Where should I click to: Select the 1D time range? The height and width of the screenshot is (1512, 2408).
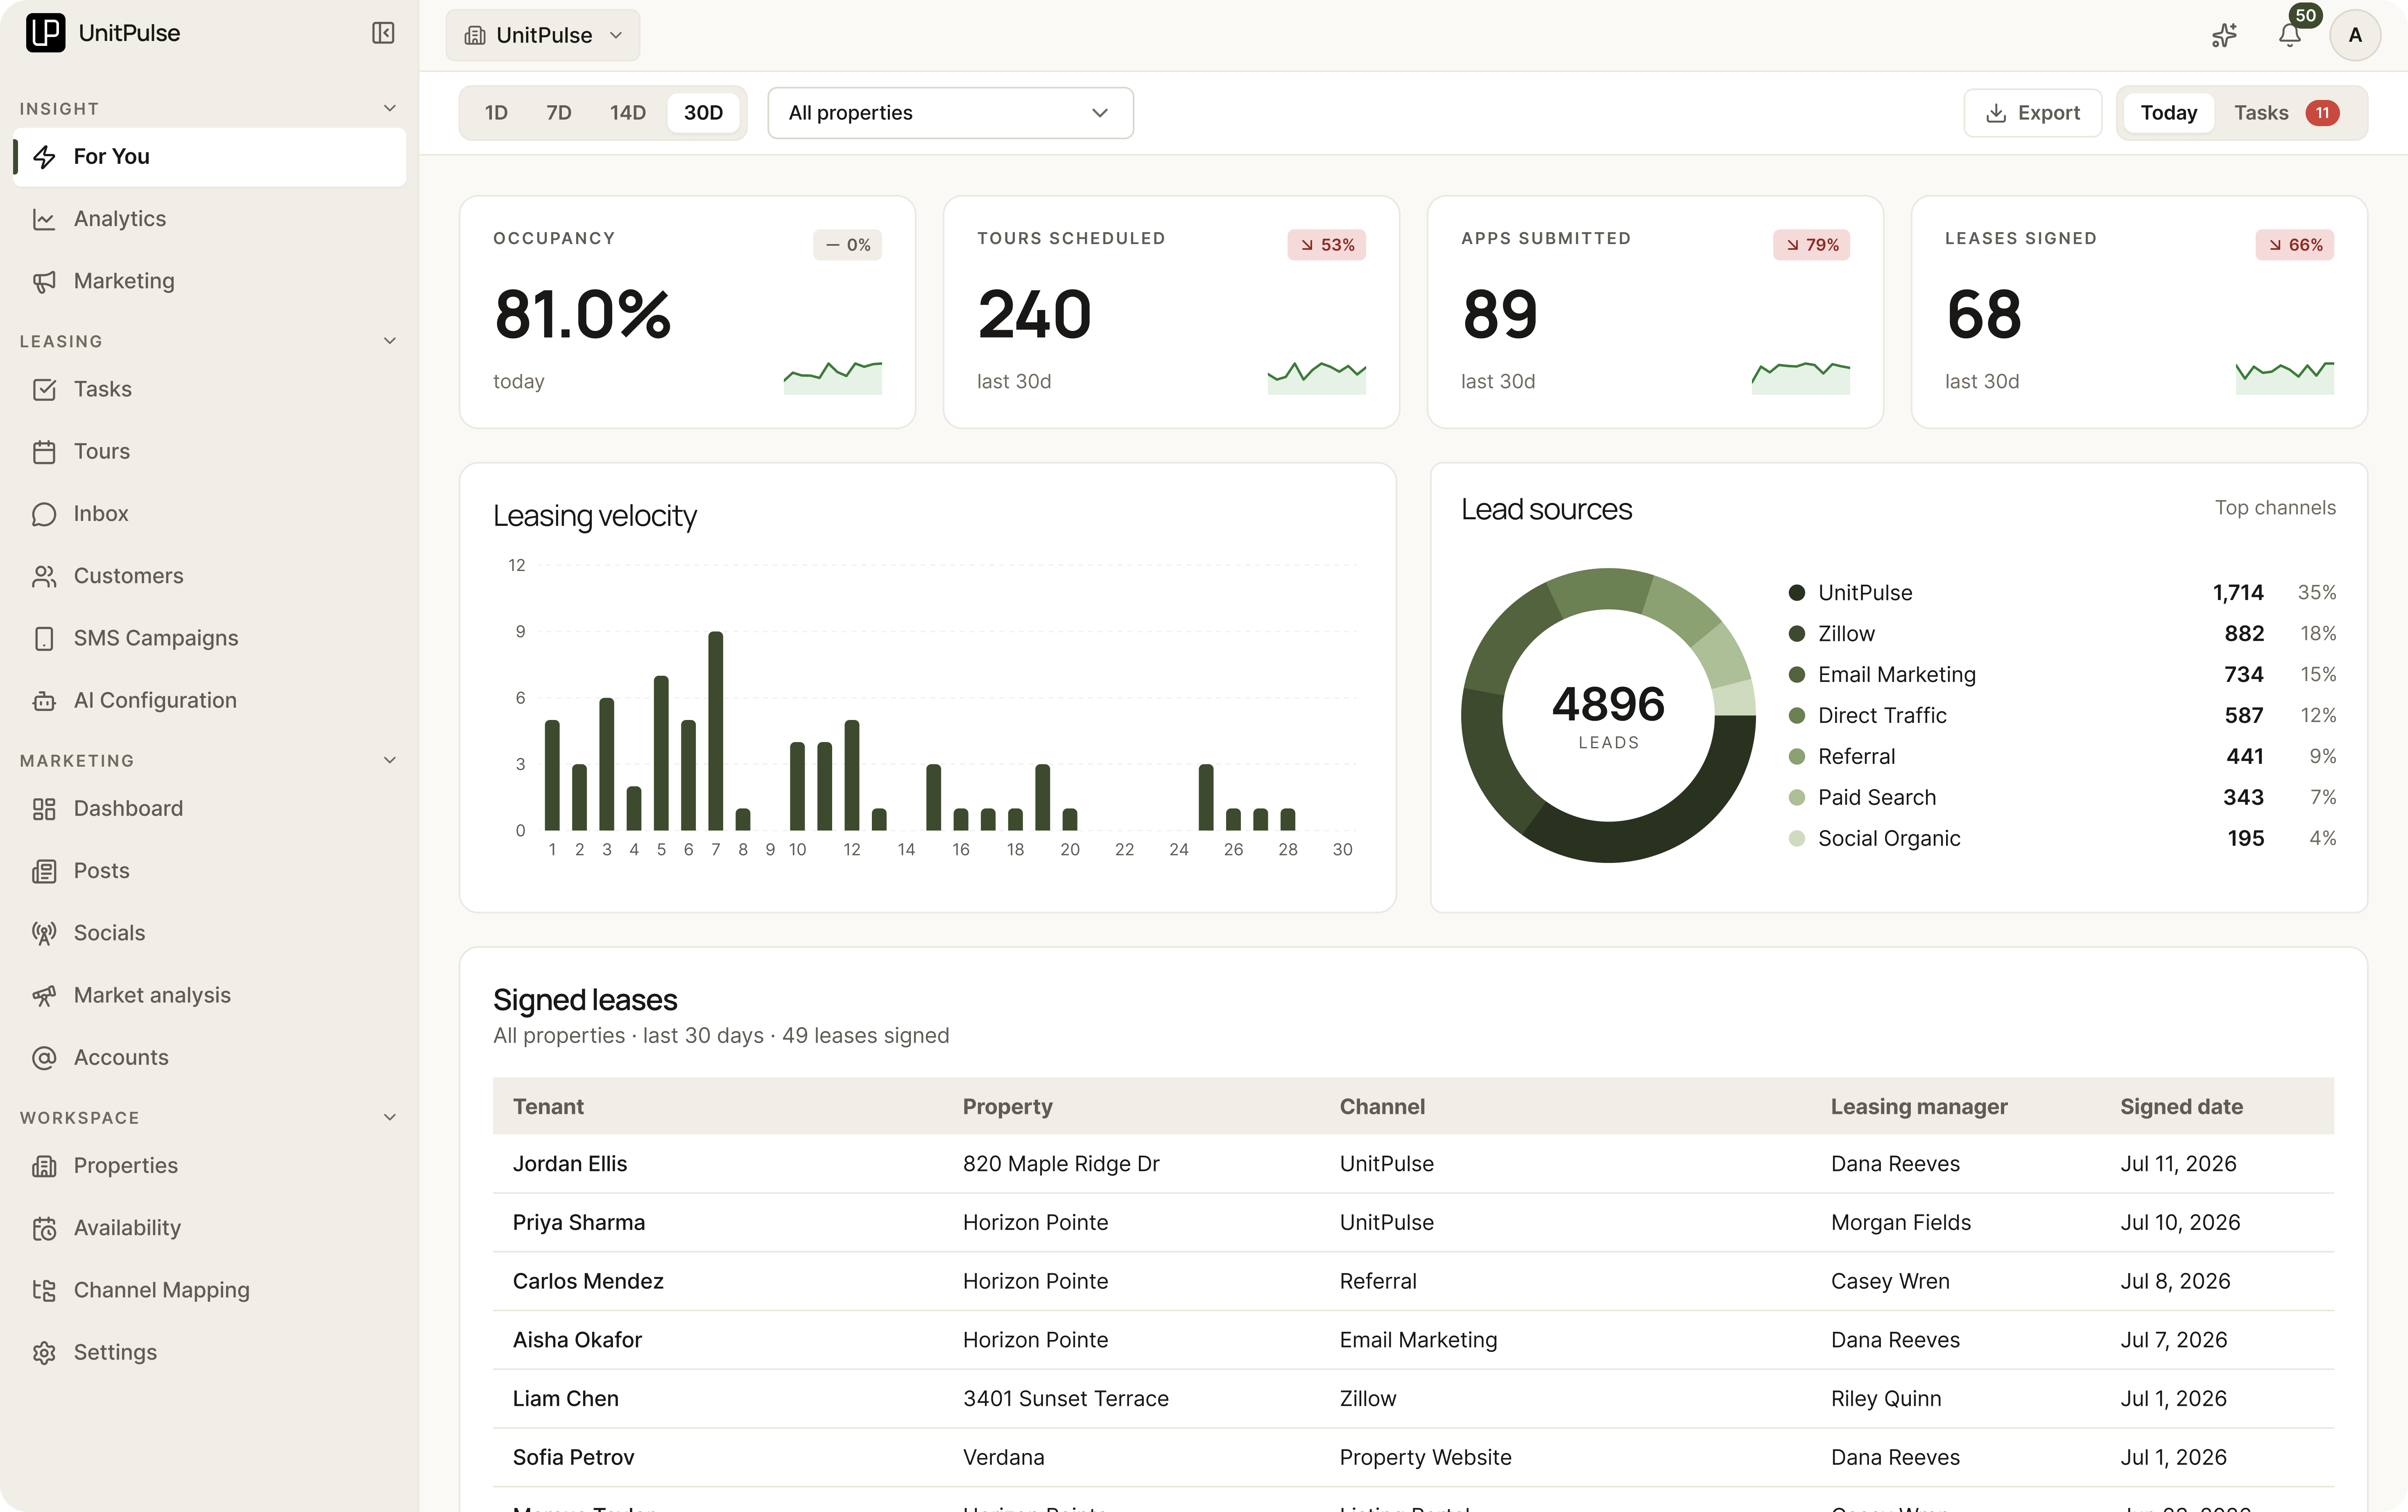tap(496, 113)
